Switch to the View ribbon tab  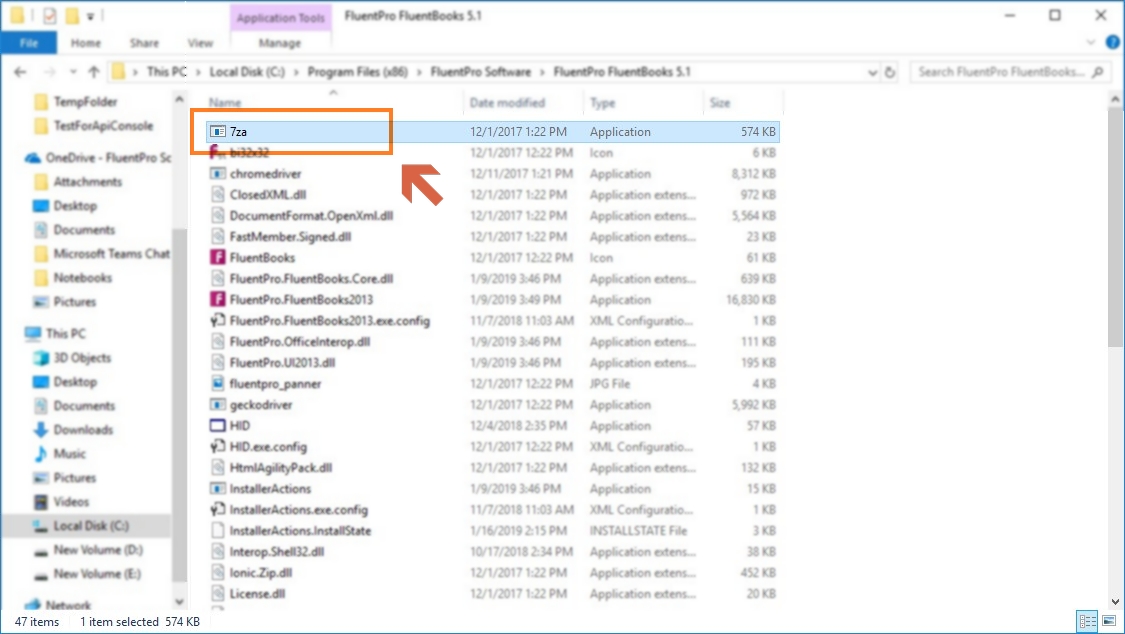tap(200, 43)
